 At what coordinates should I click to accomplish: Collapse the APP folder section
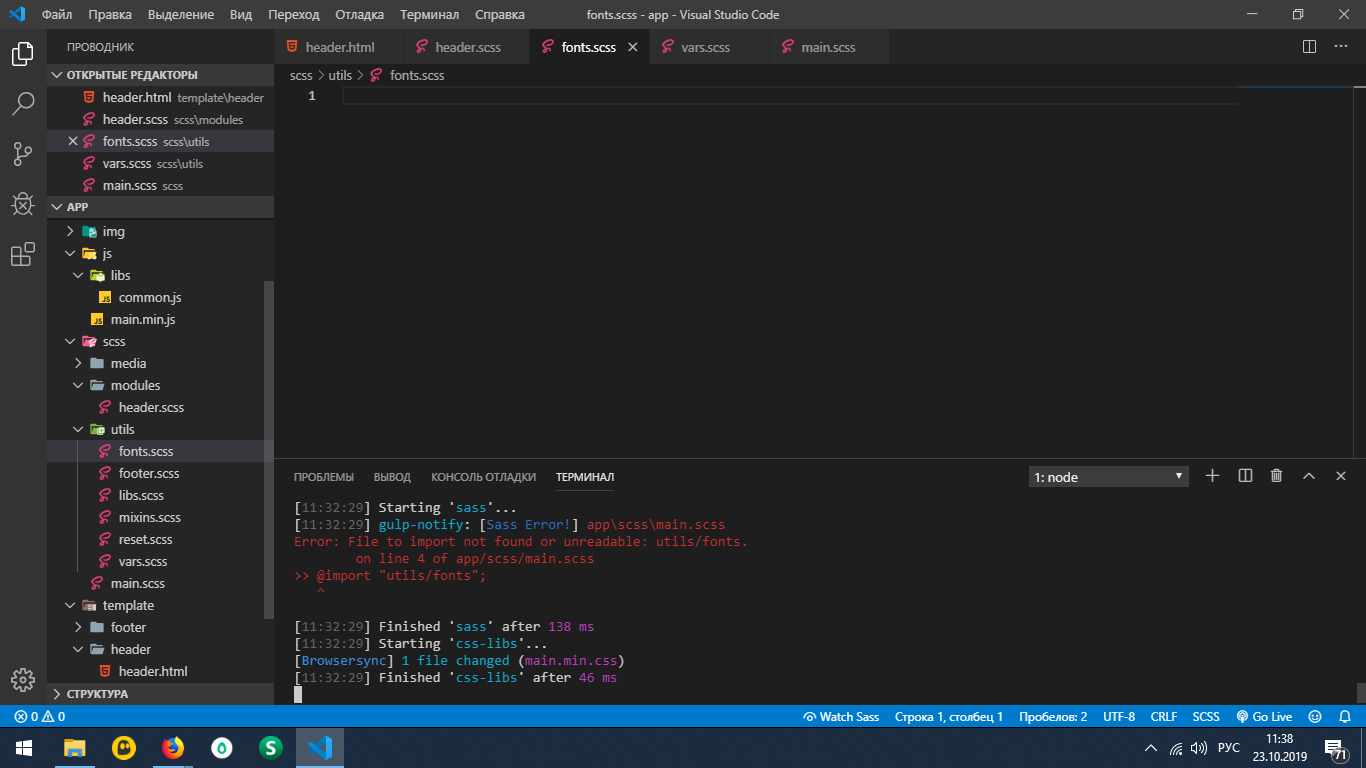click(160, 207)
